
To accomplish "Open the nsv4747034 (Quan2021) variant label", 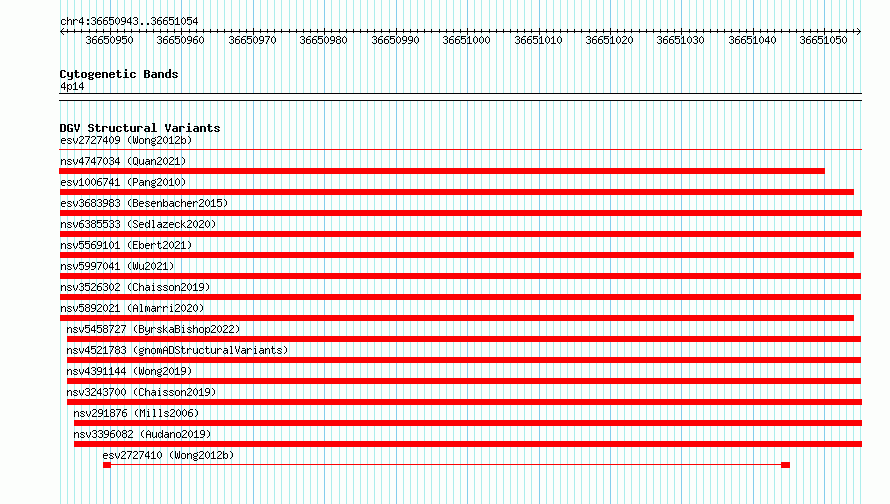I will (x=123, y=161).
